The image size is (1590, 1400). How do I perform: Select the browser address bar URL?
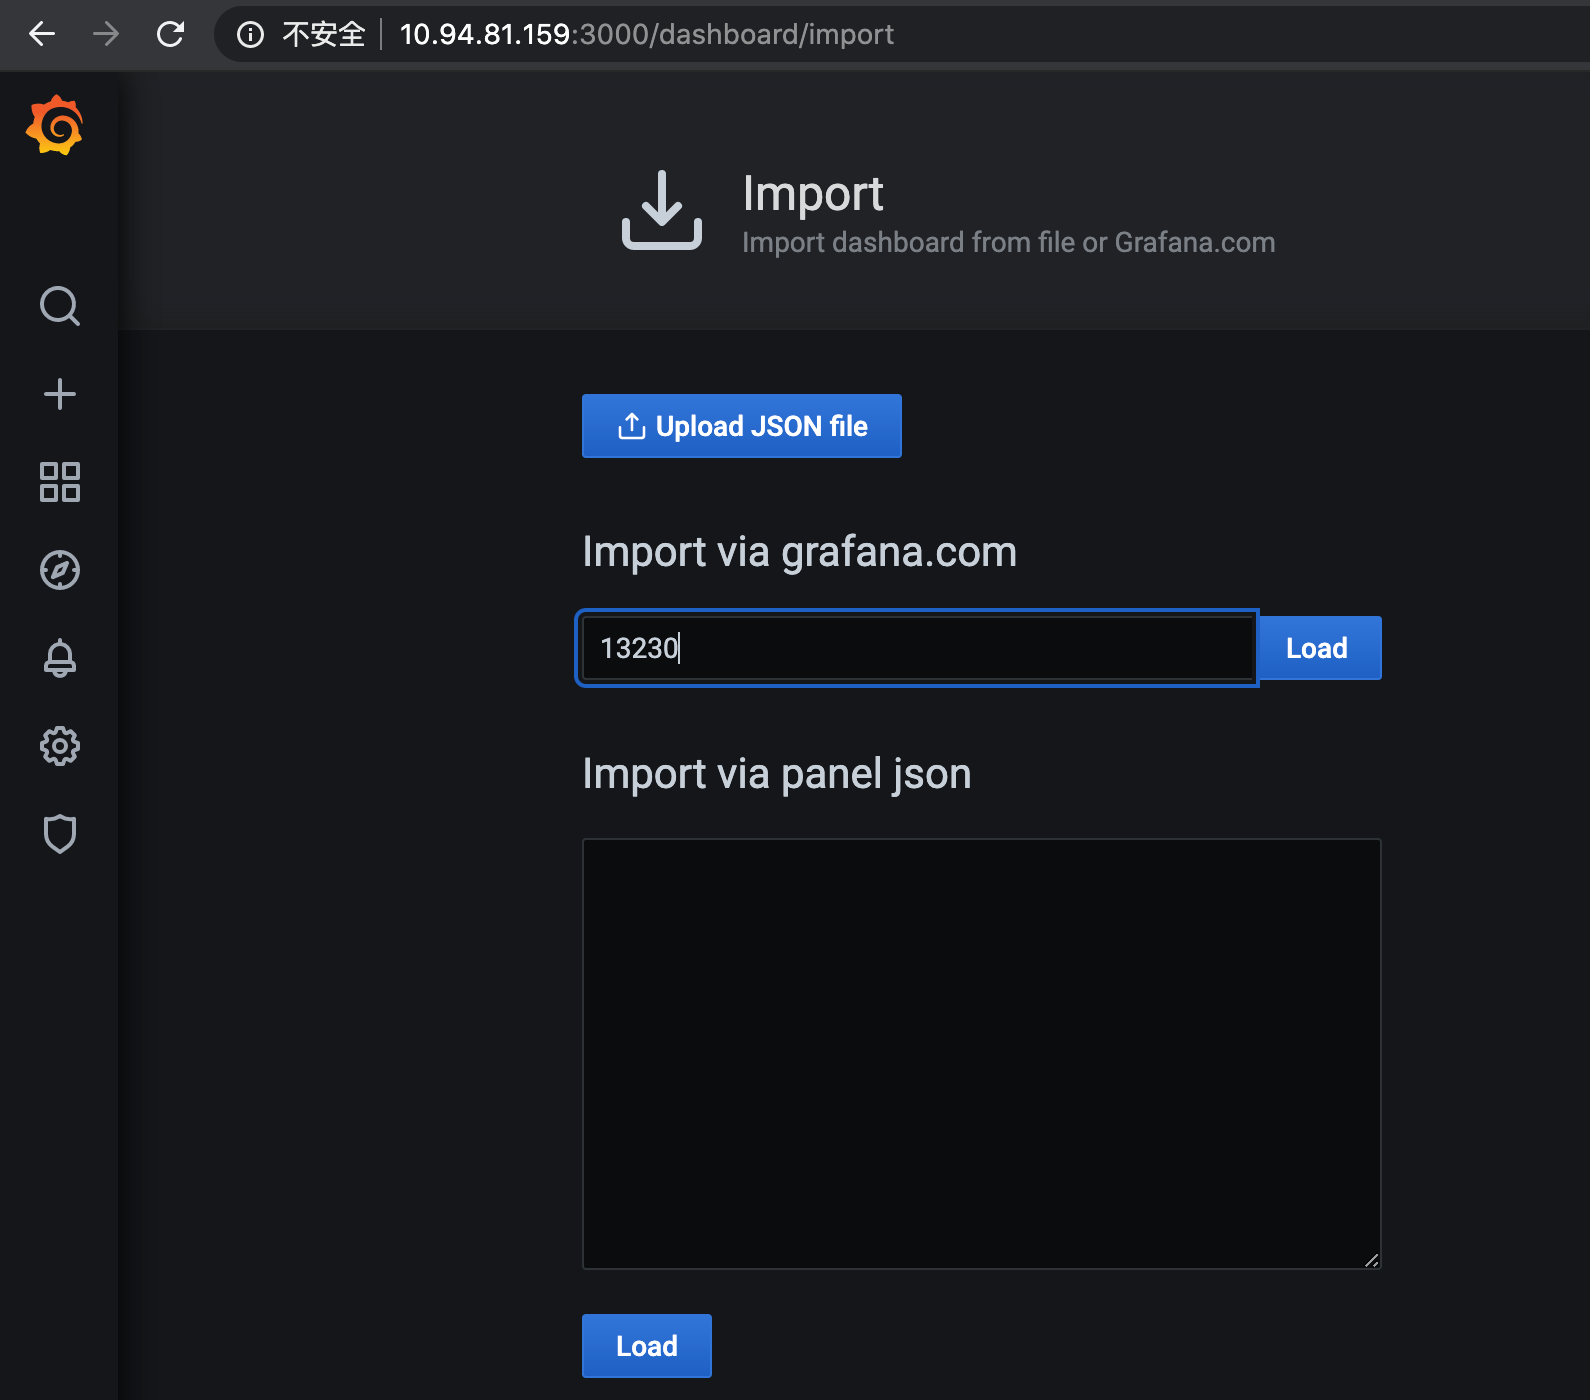click(647, 35)
